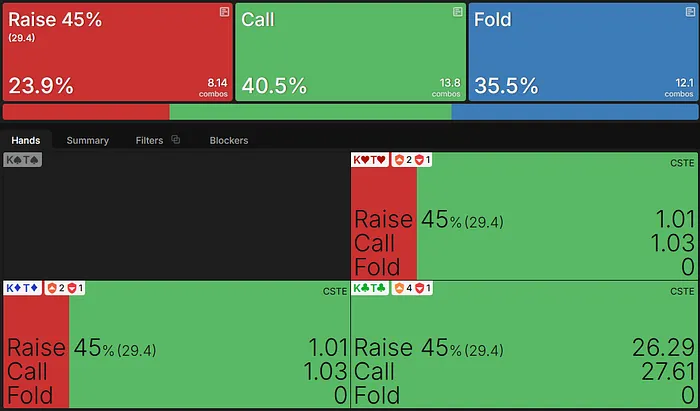Viewport: 700px width, 411px height.
Task: Click the red shield badge on K♥T♥
Action: [x=422, y=160]
